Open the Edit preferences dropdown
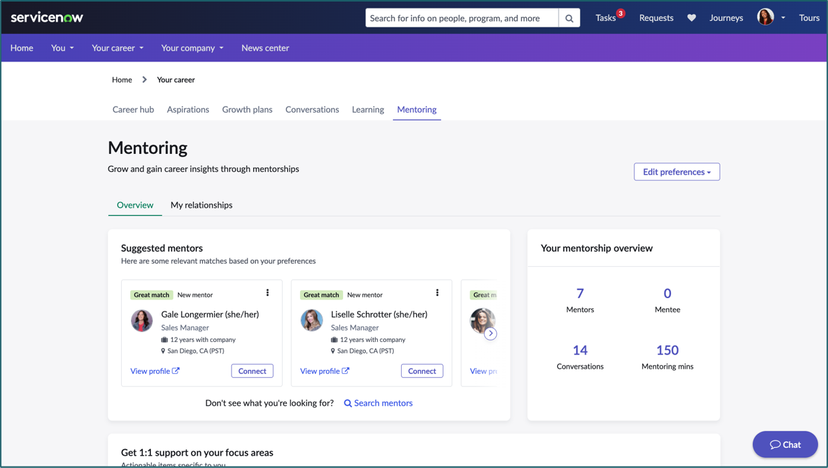This screenshot has height=468, width=828. coord(676,172)
